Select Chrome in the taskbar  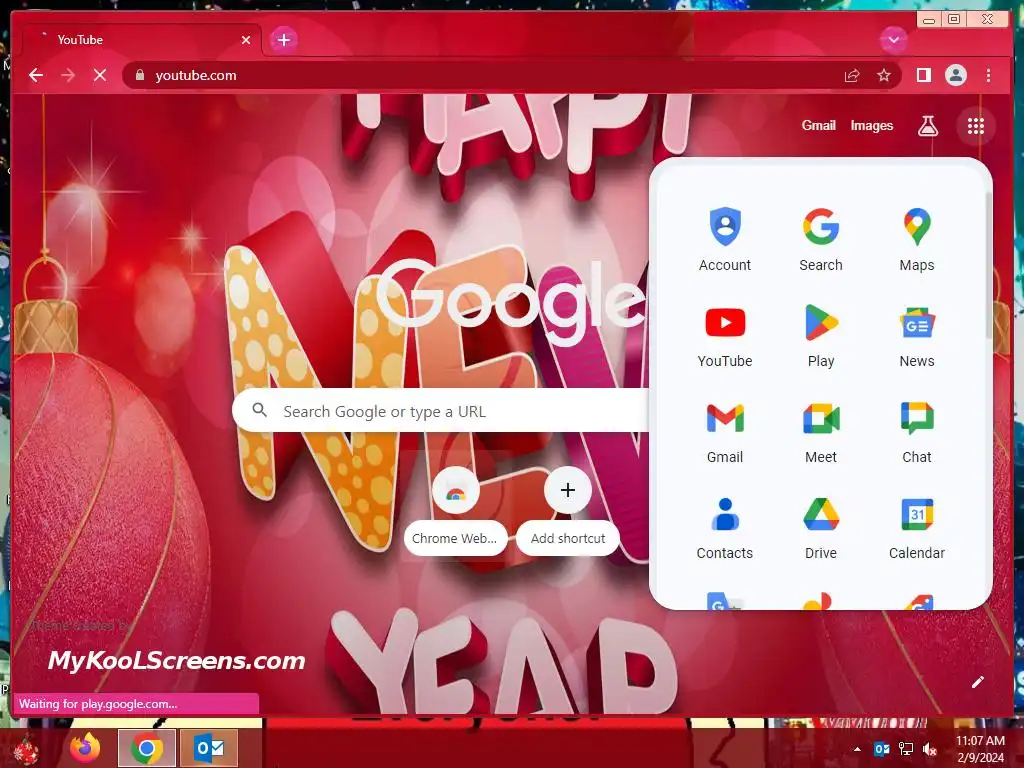click(147, 748)
